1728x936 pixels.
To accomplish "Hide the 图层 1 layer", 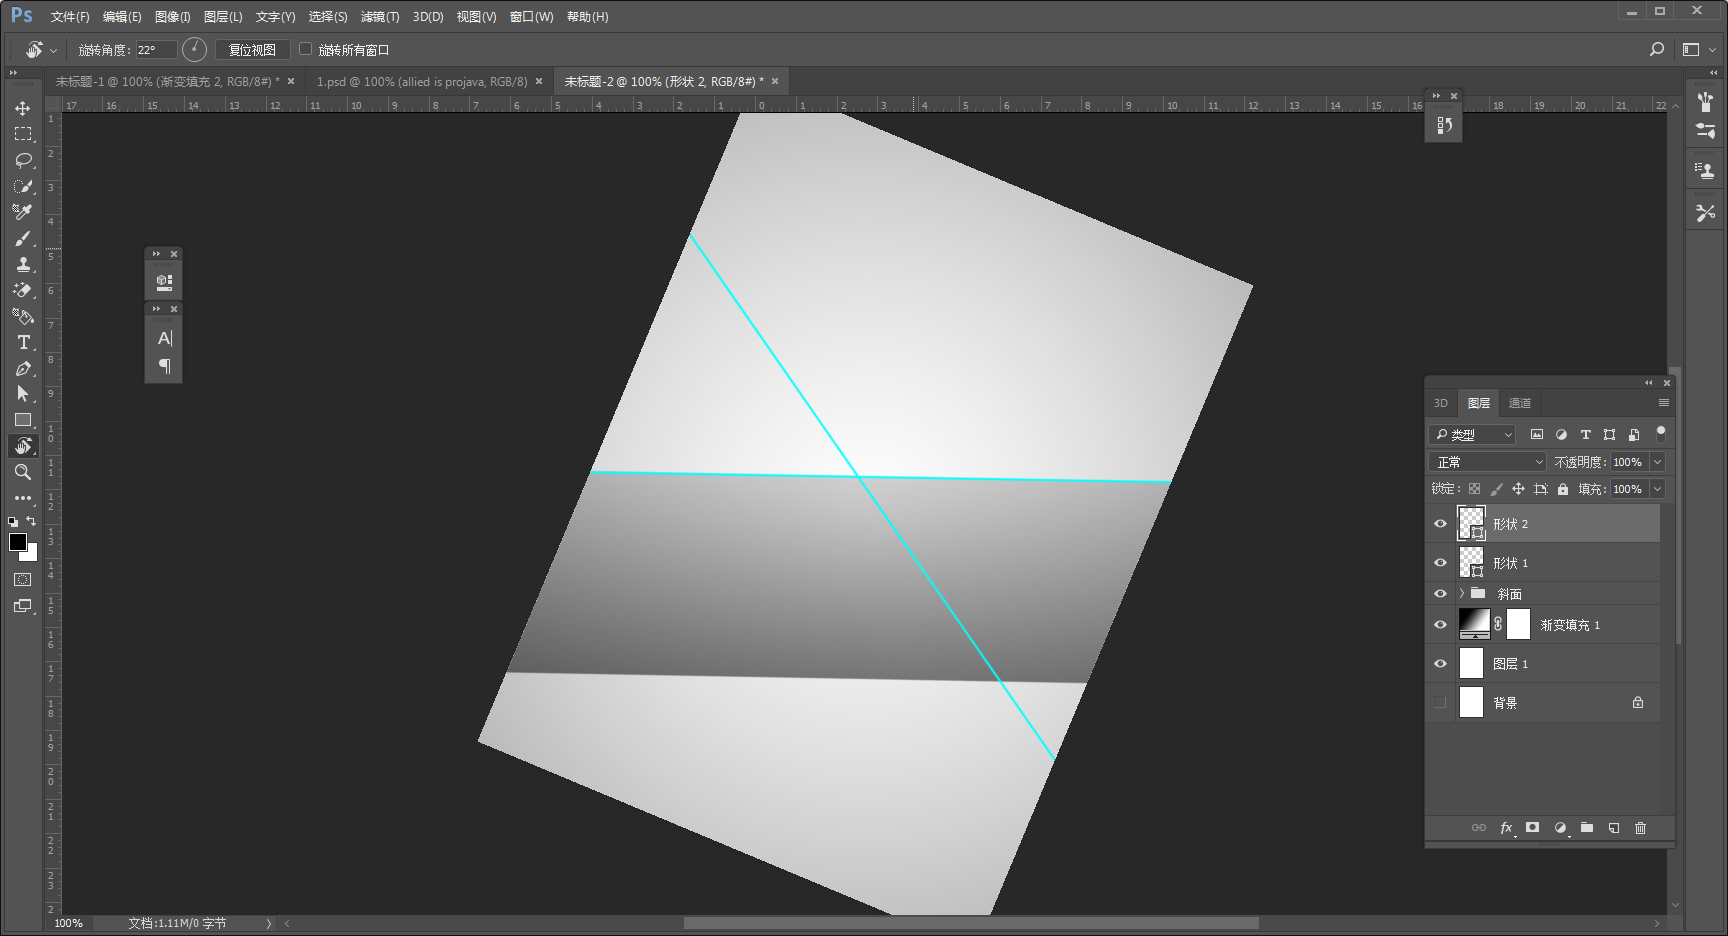I will (1440, 664).
